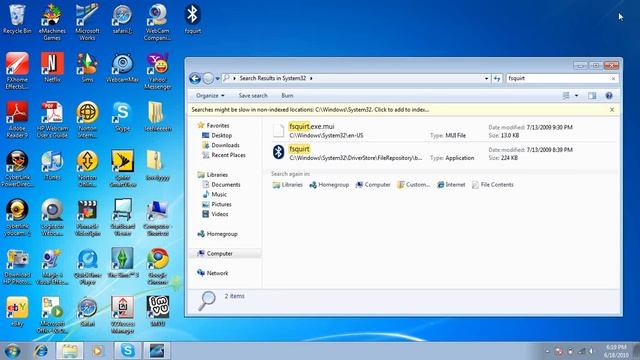This screenshot has height=360, width=640.
Task: Open The Sims 3 desktop shortcut
Action: 122,264
